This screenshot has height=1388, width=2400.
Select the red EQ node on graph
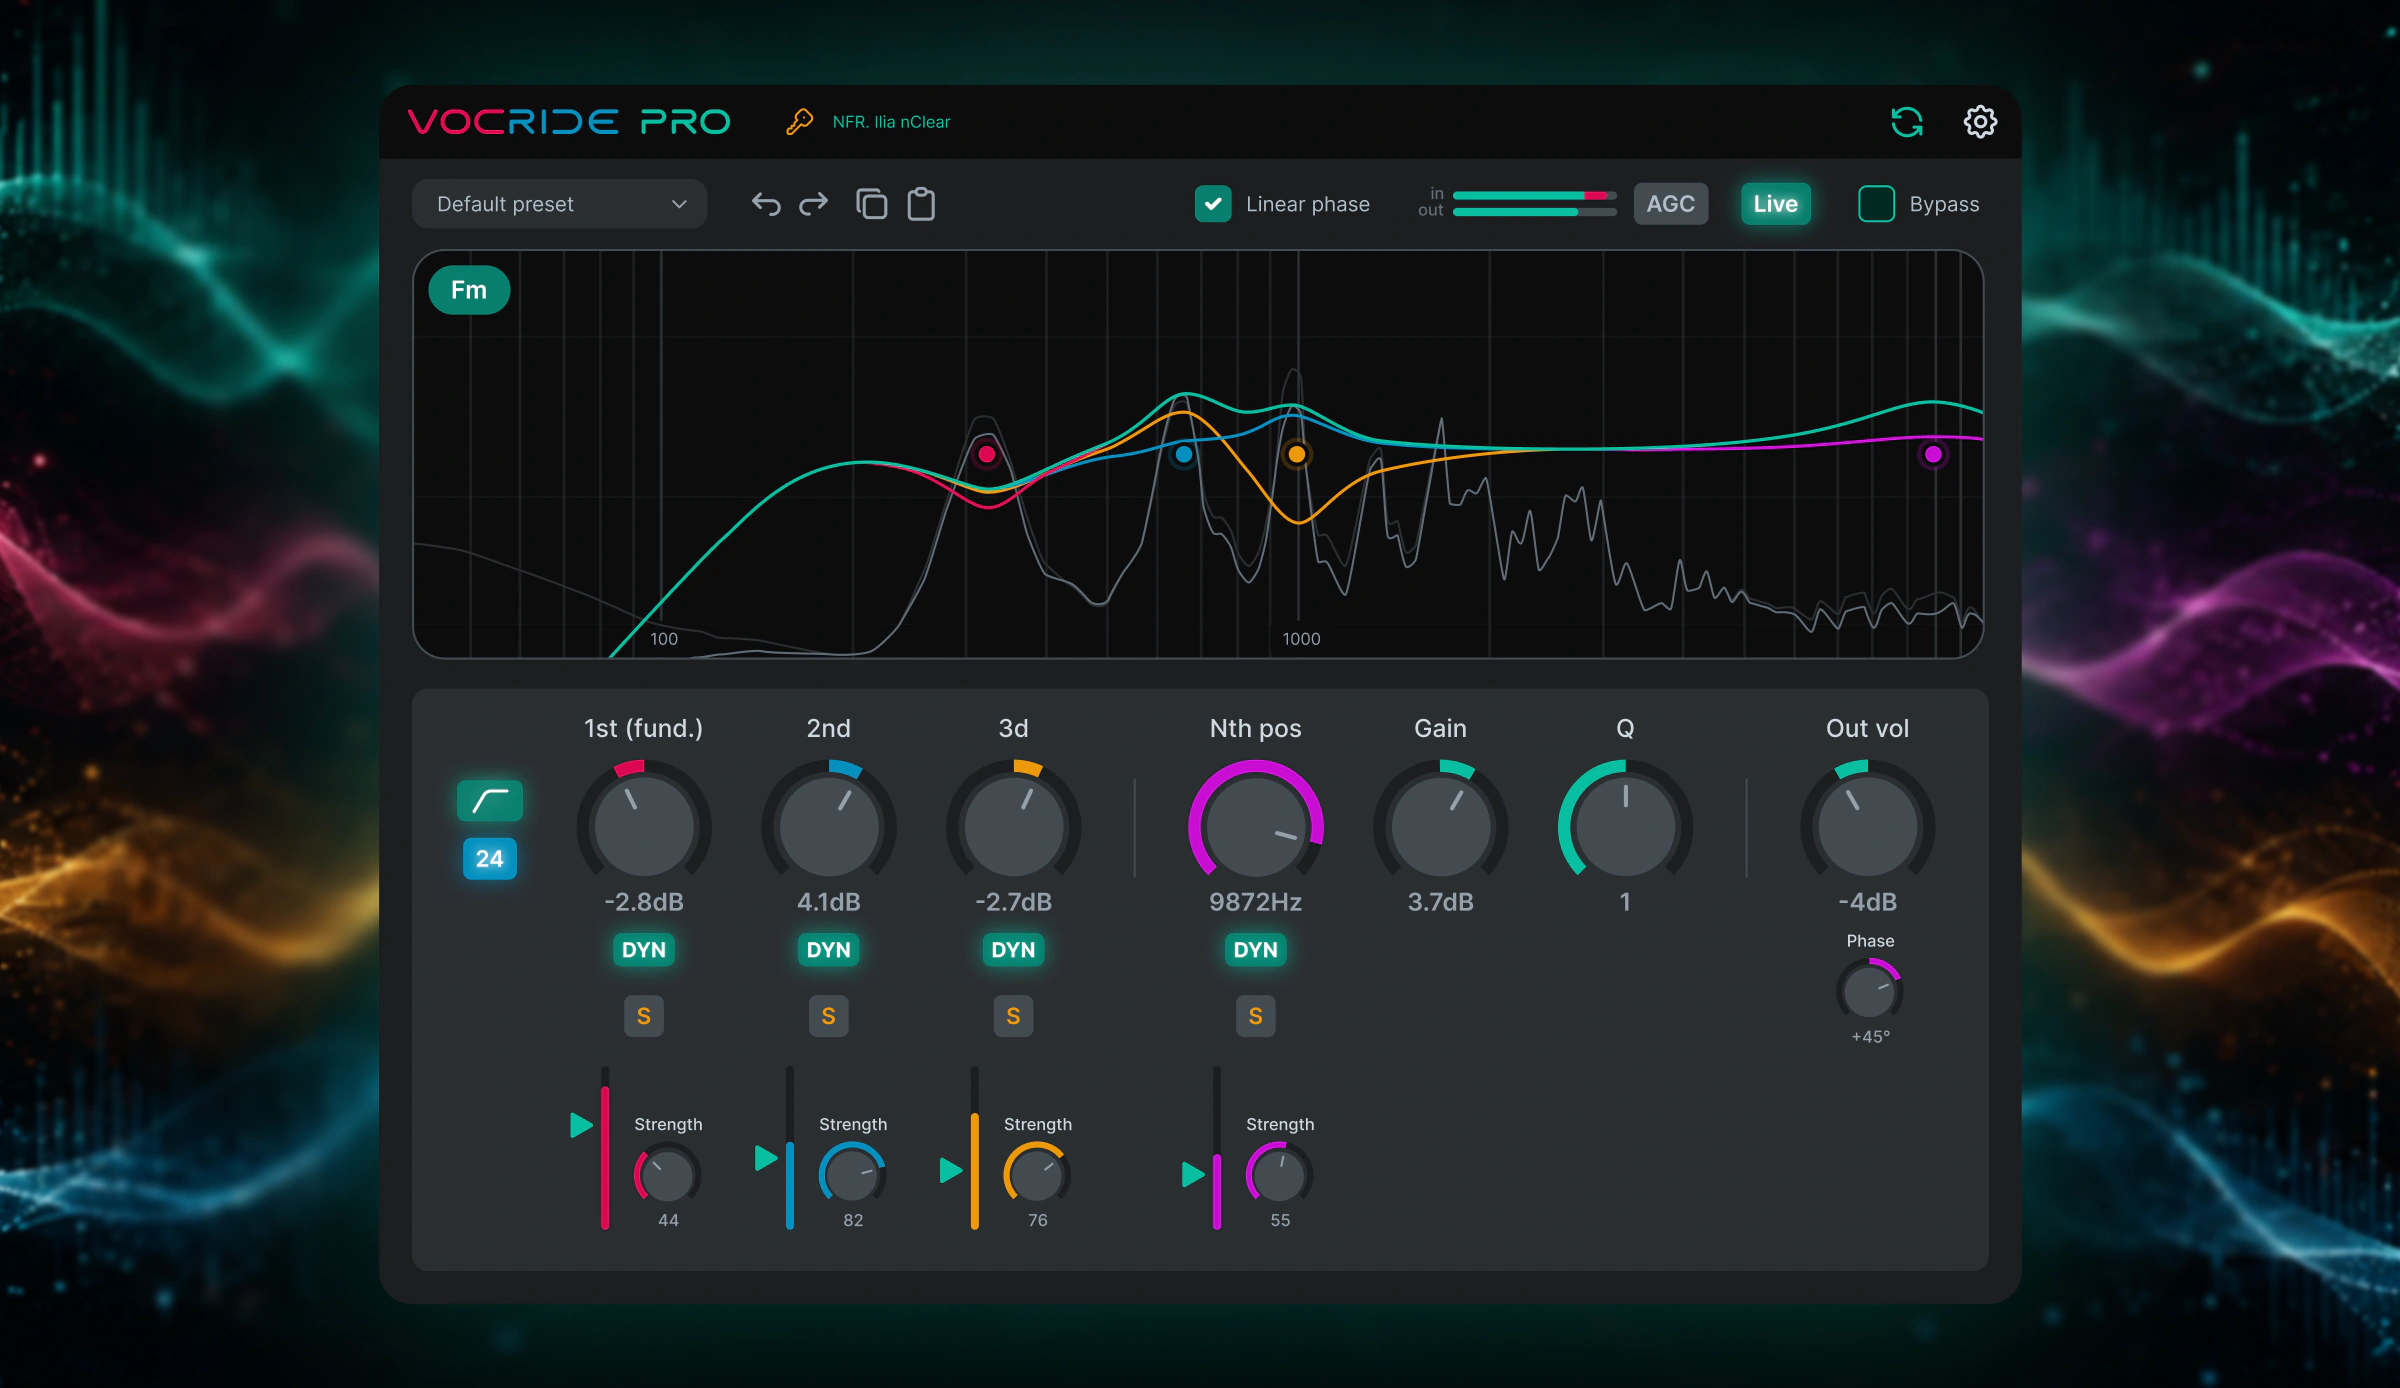coord(986,454)
